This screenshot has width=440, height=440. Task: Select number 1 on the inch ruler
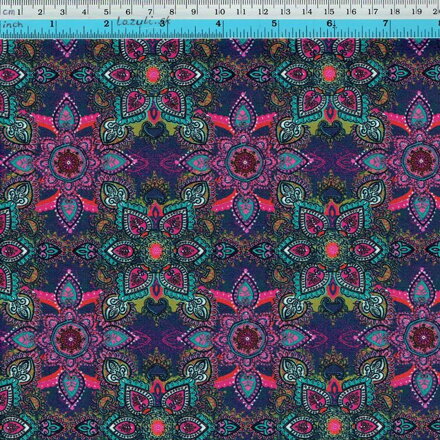52,24
